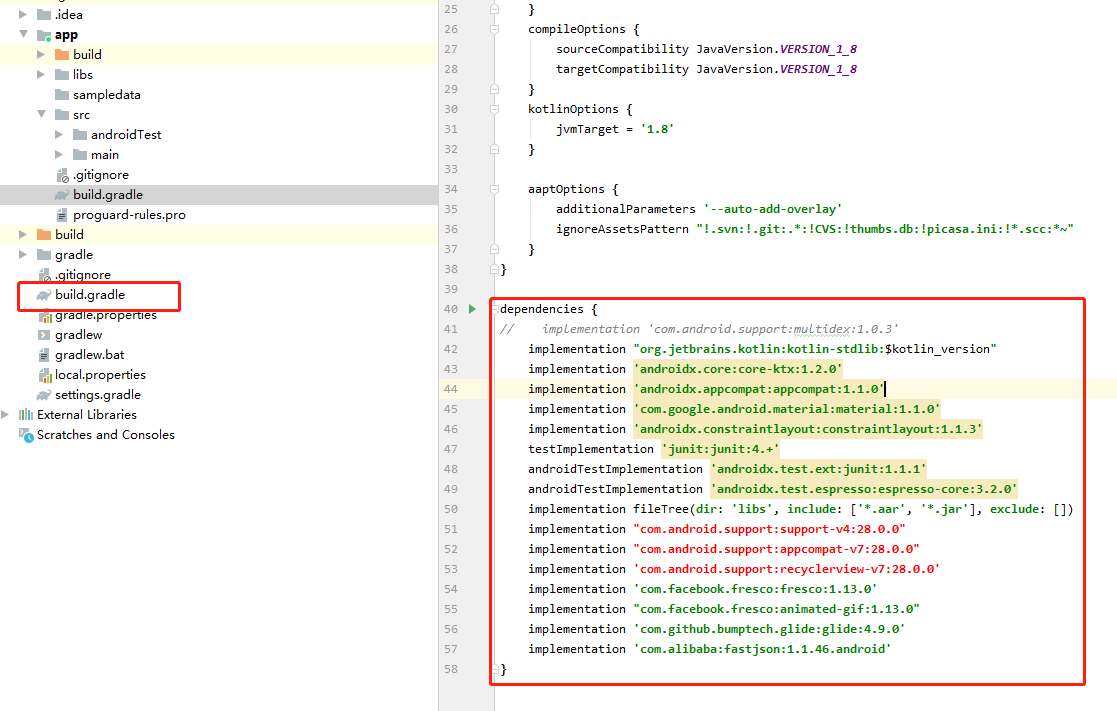Expand the main folder arrow
1117x711 pixels.
58,154
